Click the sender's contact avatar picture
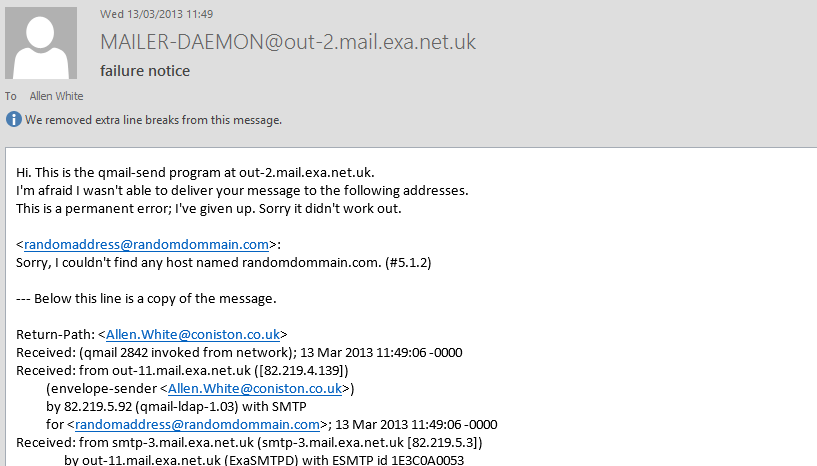 click(41, 43)
